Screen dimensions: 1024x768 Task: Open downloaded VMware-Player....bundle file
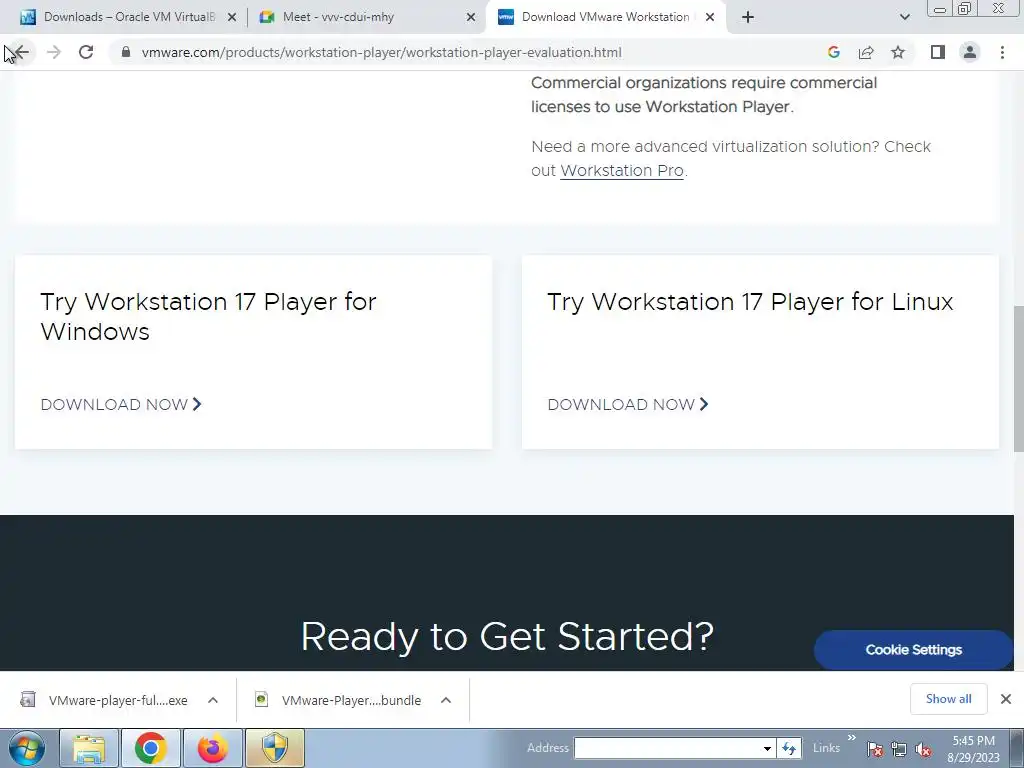click(340, 700)
